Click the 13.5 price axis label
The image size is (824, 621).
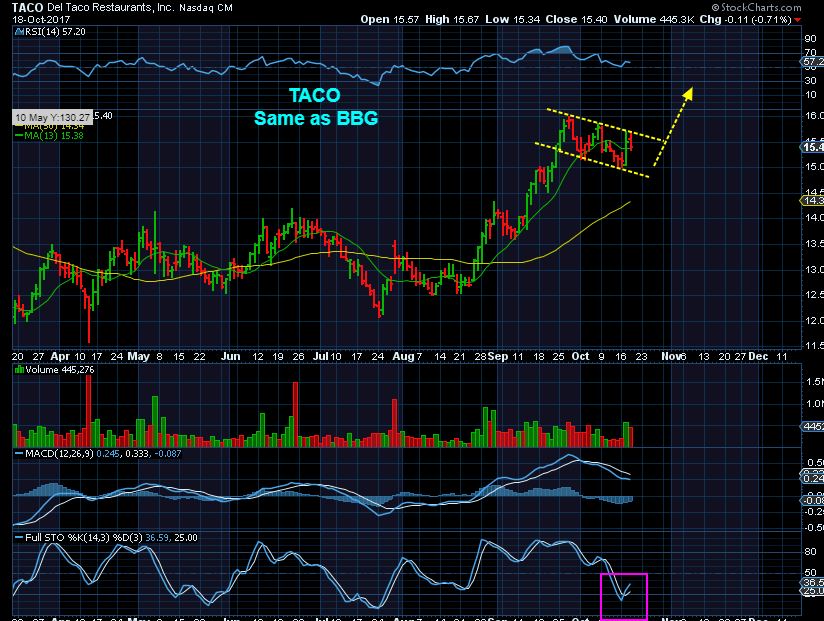click(813, 244)
